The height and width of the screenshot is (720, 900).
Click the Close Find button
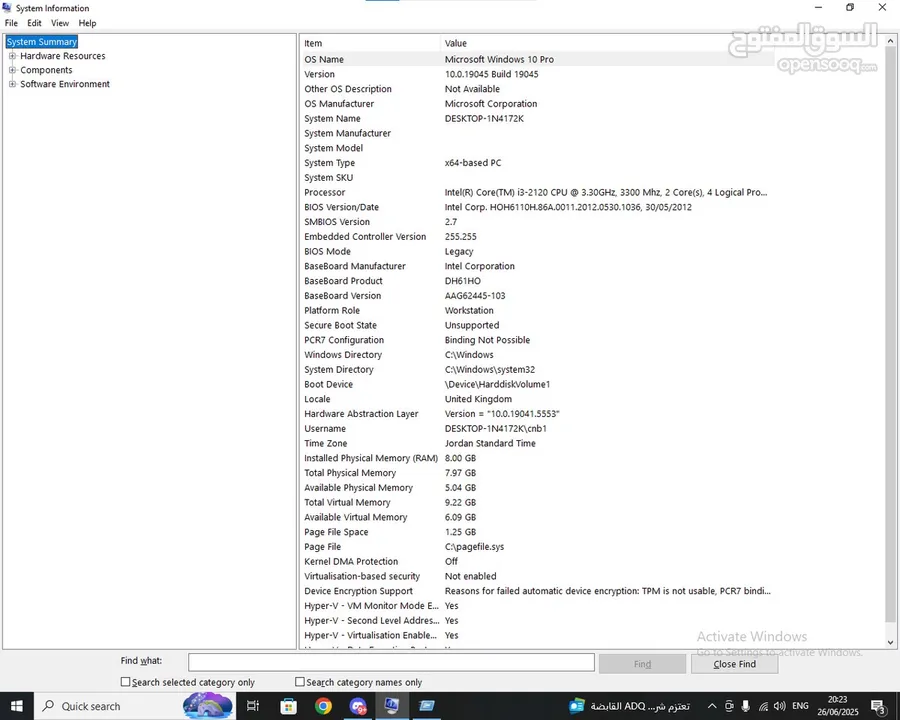(x=735, y=664)
